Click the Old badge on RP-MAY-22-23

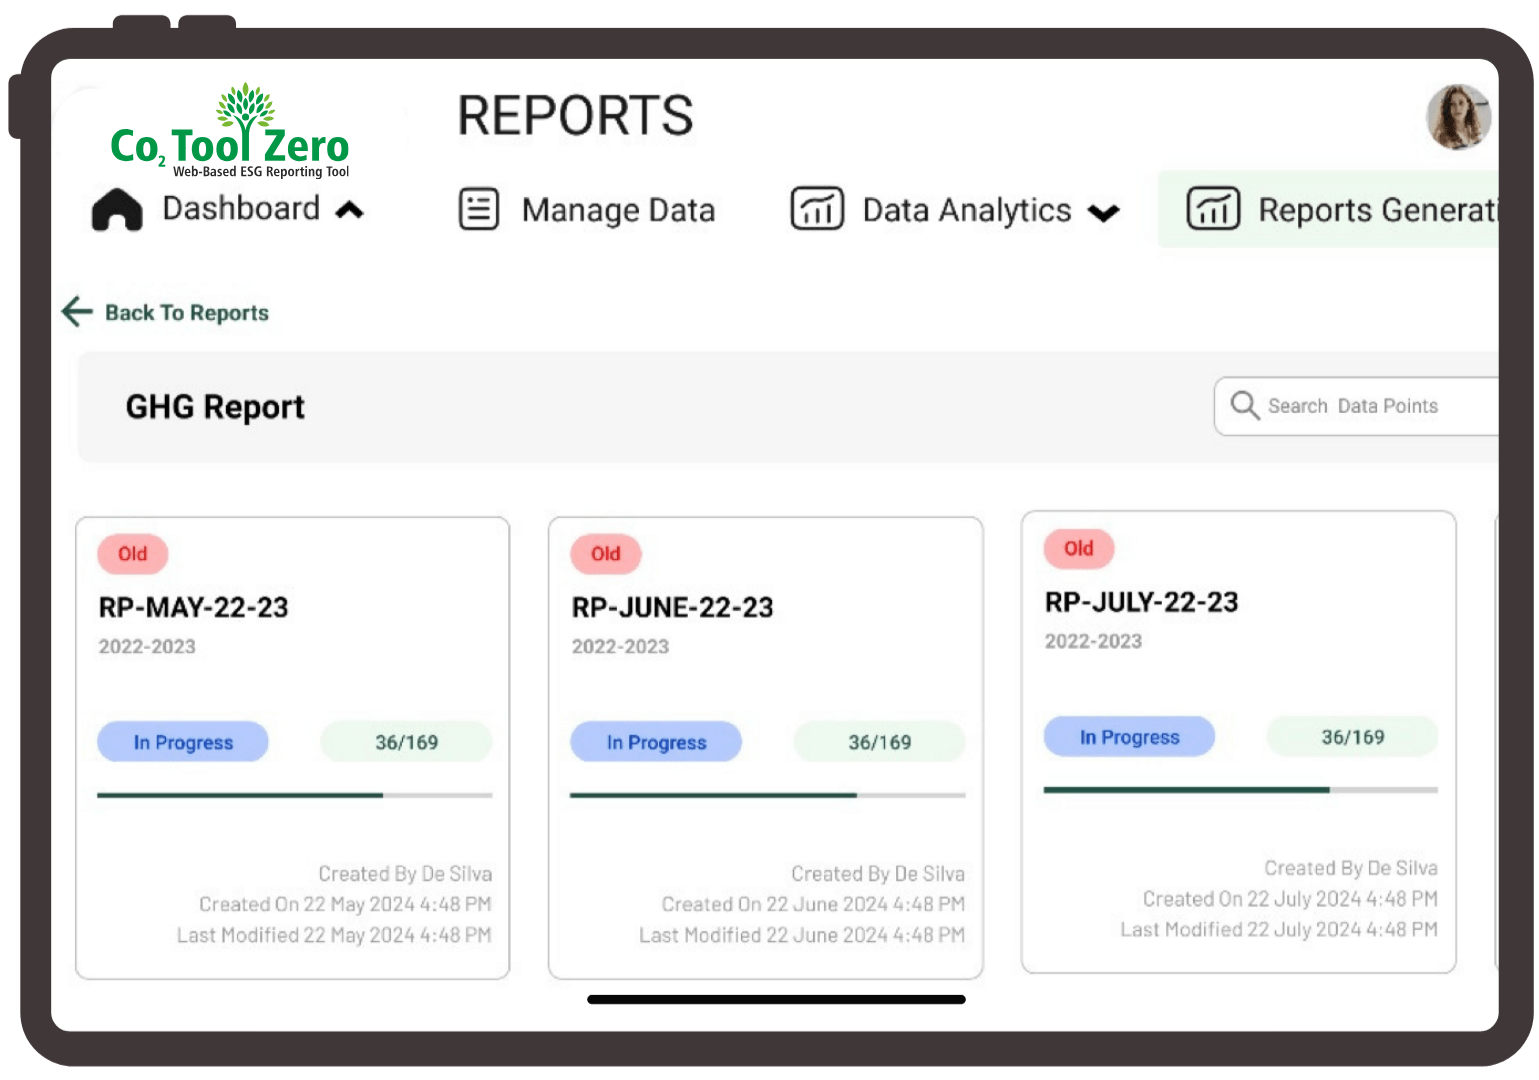coord(133,554)
